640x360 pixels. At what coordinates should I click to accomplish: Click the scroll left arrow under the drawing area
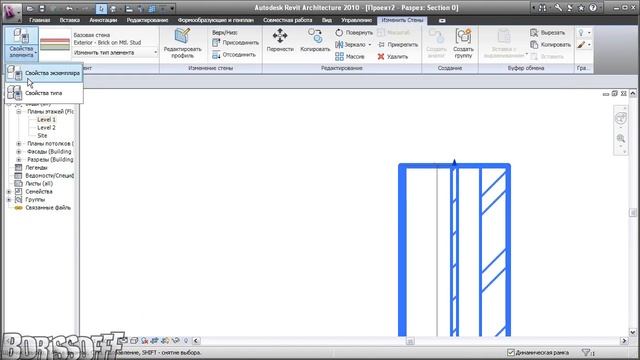196,341
